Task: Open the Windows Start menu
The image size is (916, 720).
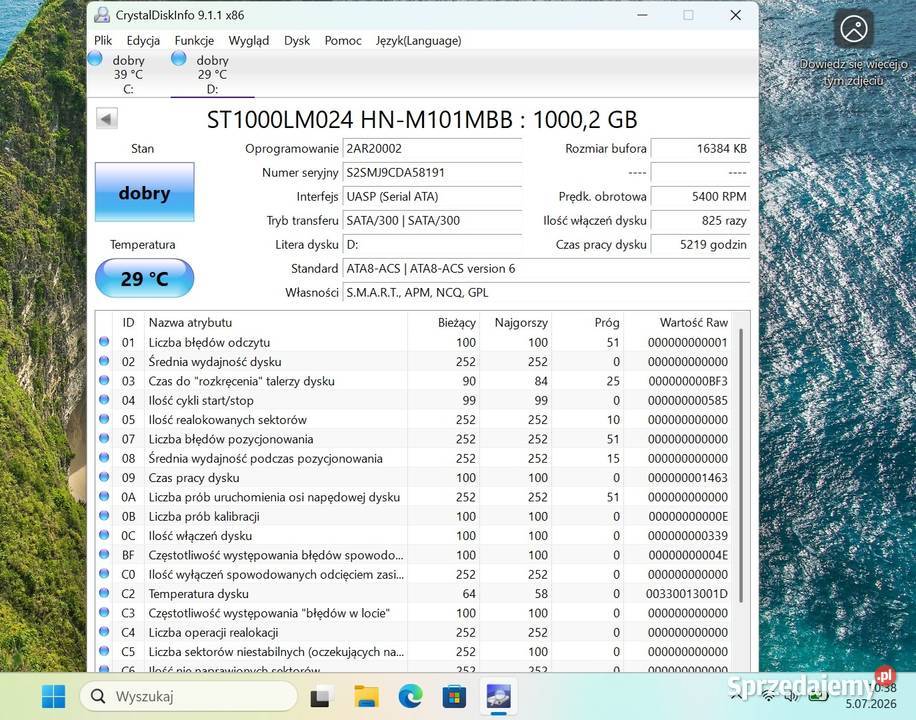Action: pyautogui.click(x=54, y=696)
